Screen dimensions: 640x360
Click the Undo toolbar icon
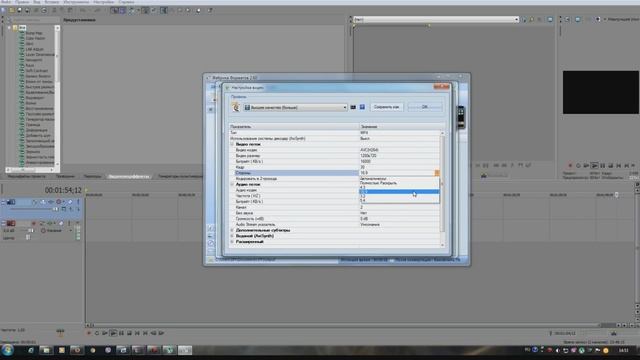(83, 10)
